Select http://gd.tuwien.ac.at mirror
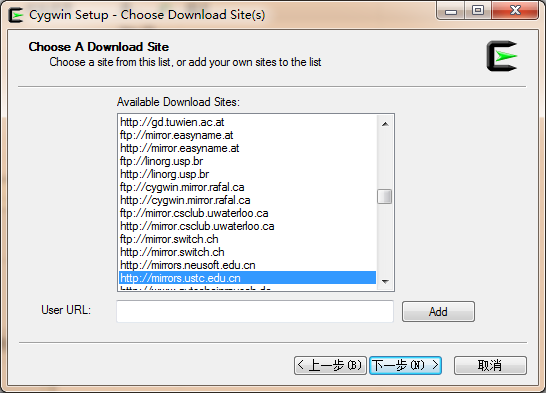Image resolution: width=546 pixels, height=393 pixels. click(x=248, y=122)
